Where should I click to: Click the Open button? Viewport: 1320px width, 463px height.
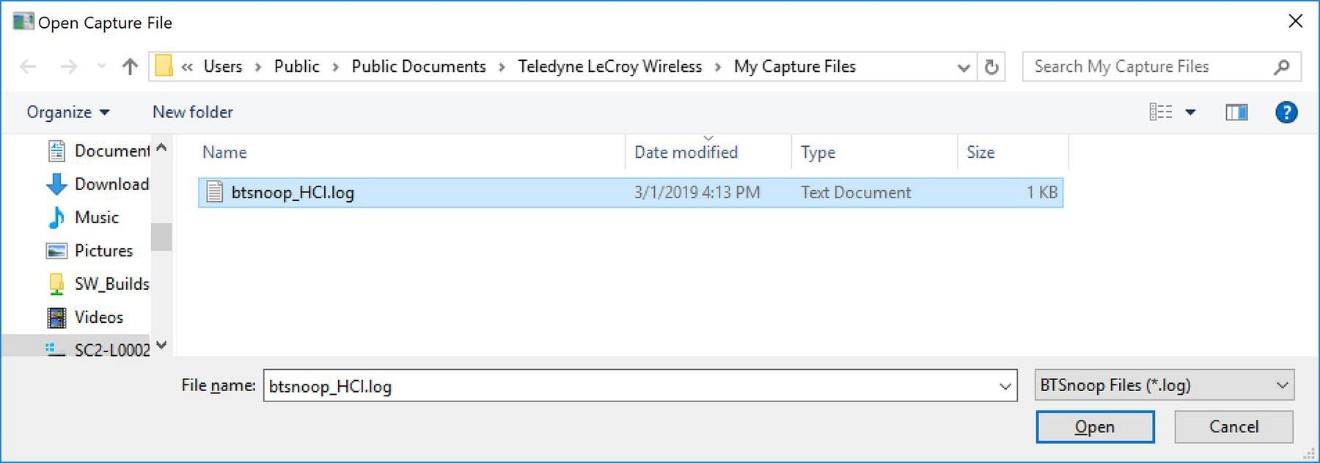point(1095,427)
